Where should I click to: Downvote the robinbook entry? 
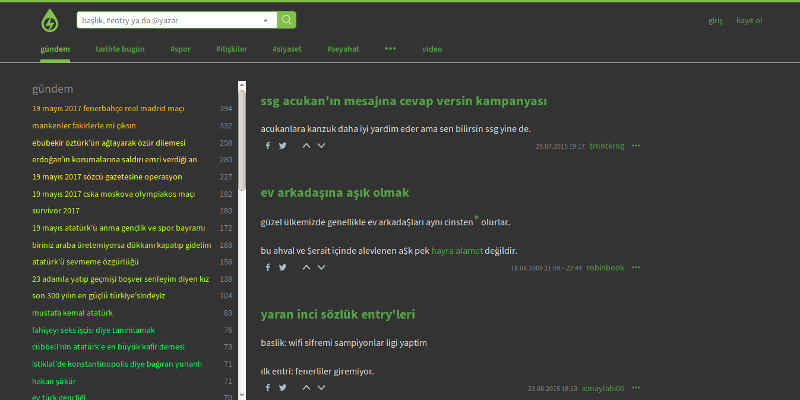tap(321, 267)
